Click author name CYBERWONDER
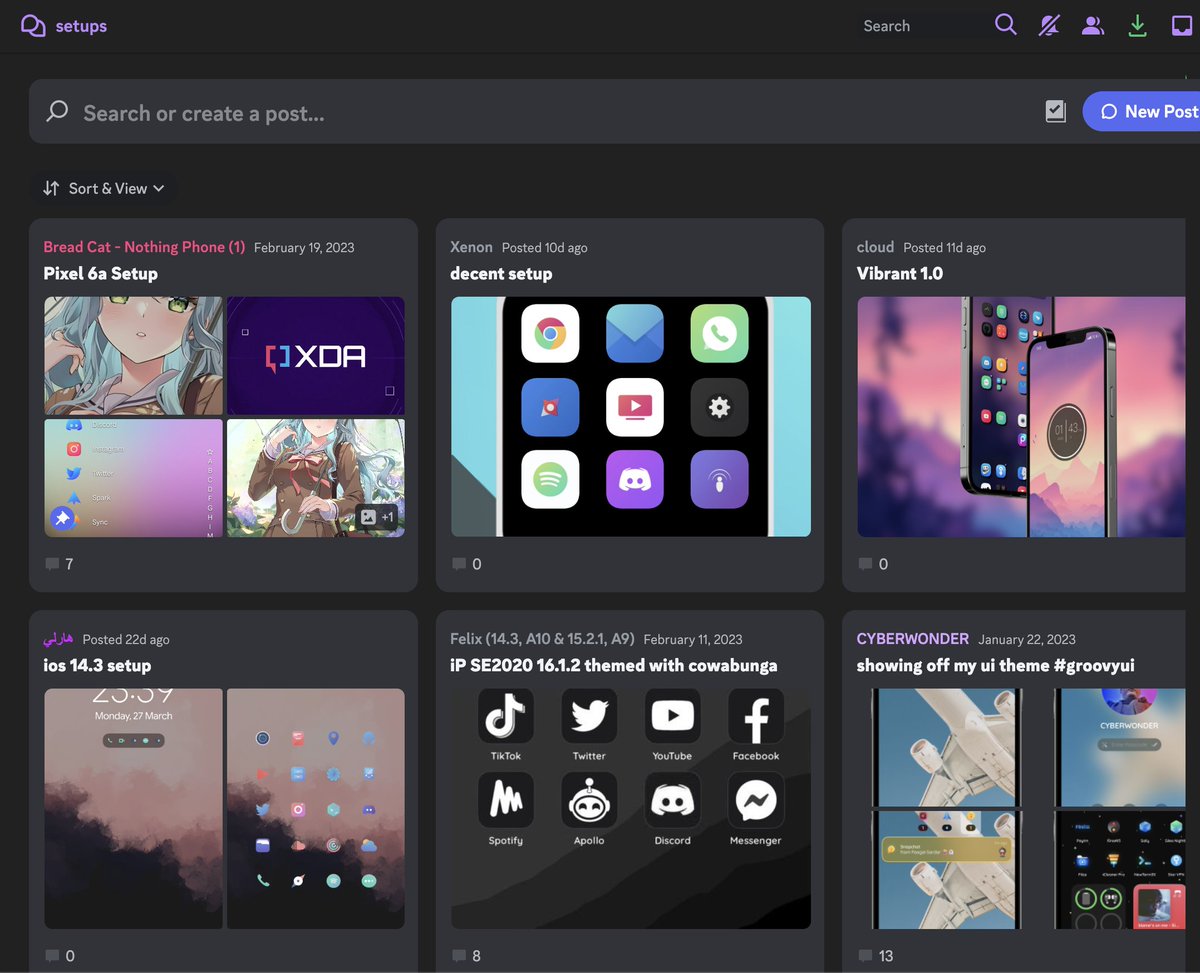1200x973 pixels. click(x=913, y=639)
